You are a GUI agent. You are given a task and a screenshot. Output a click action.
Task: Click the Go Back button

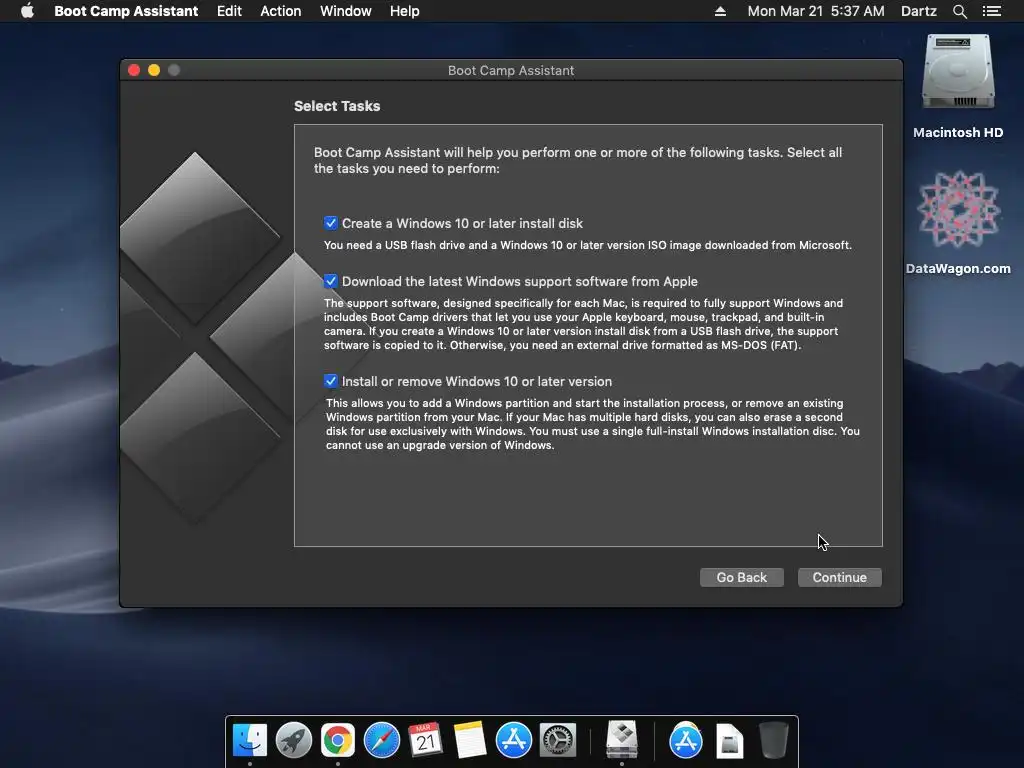click(742, 577)
